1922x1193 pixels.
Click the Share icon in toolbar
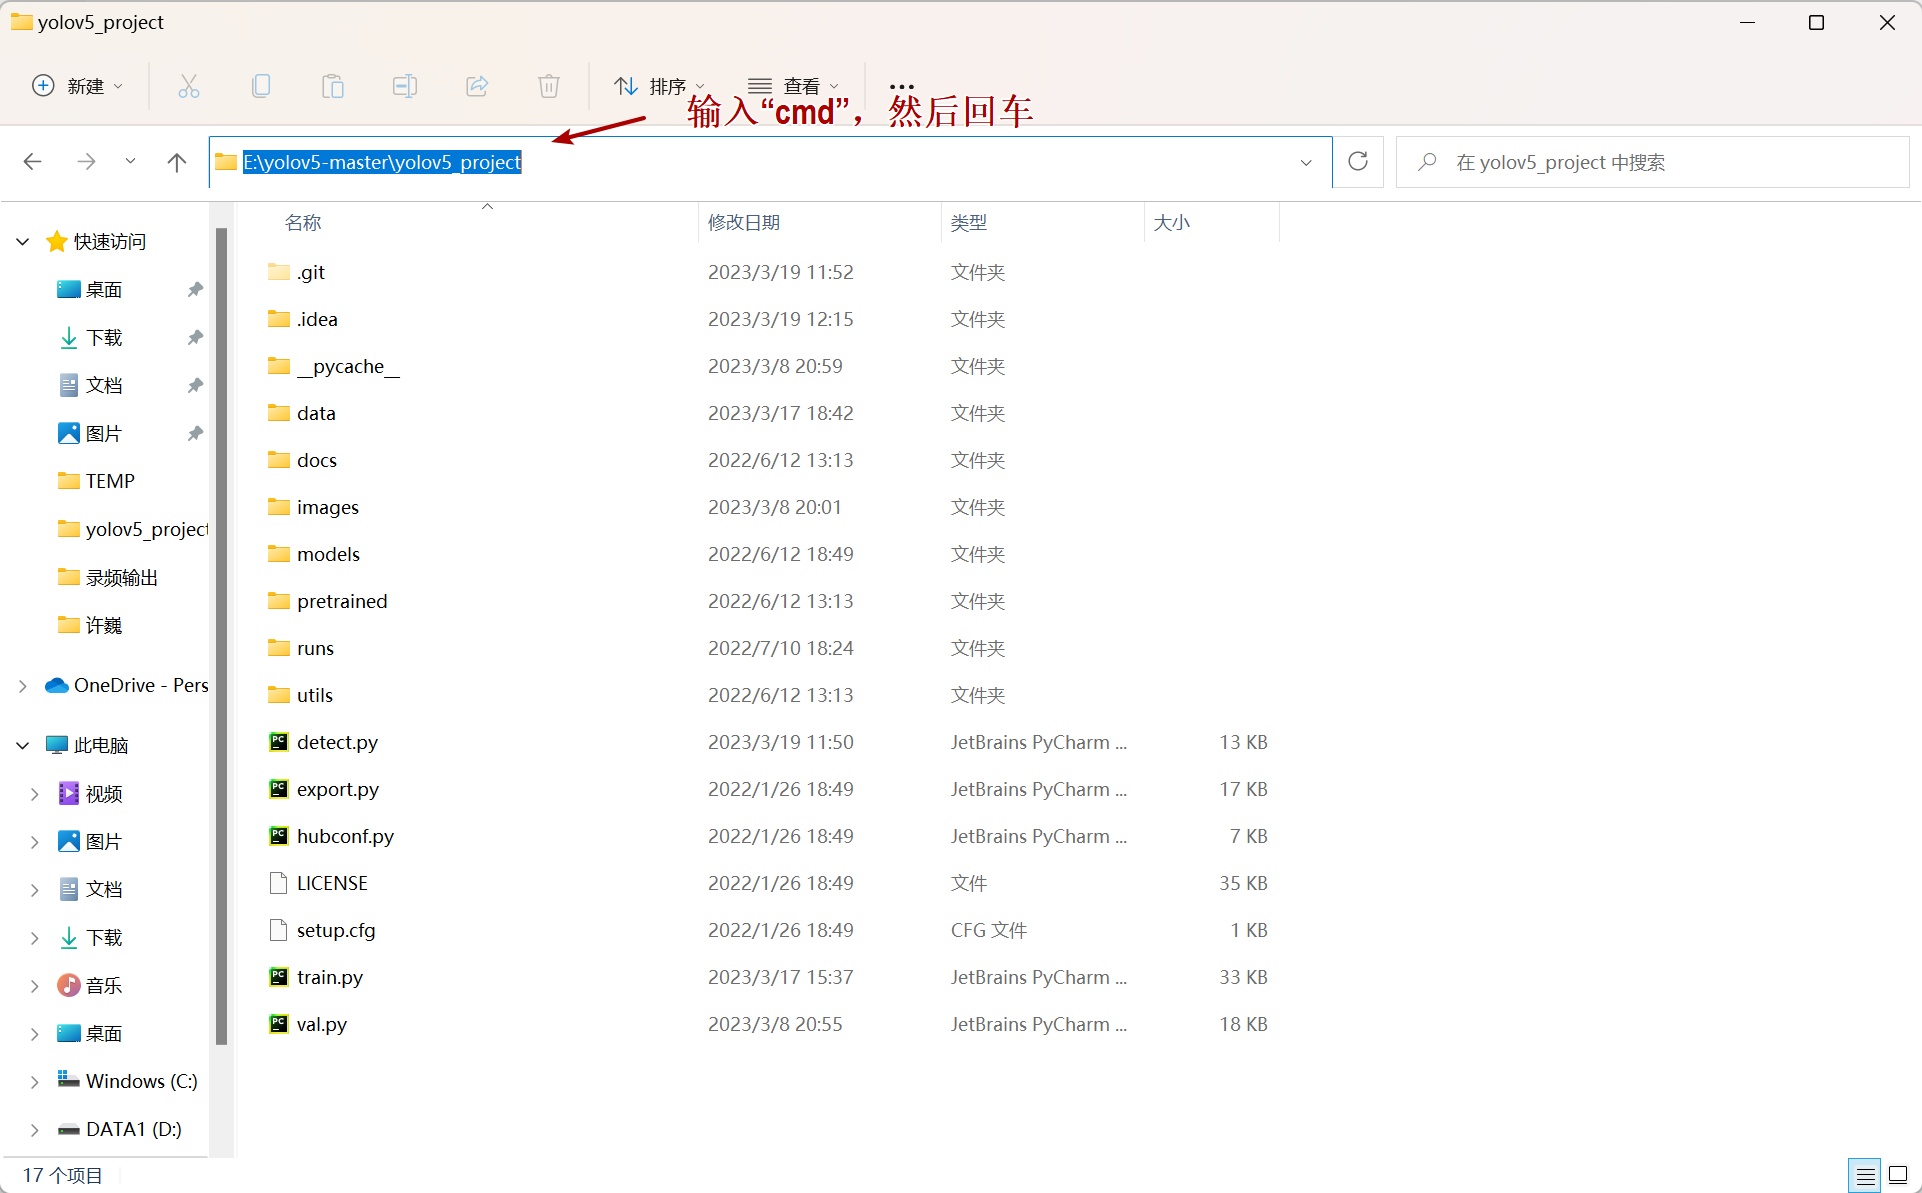[477, 86]
